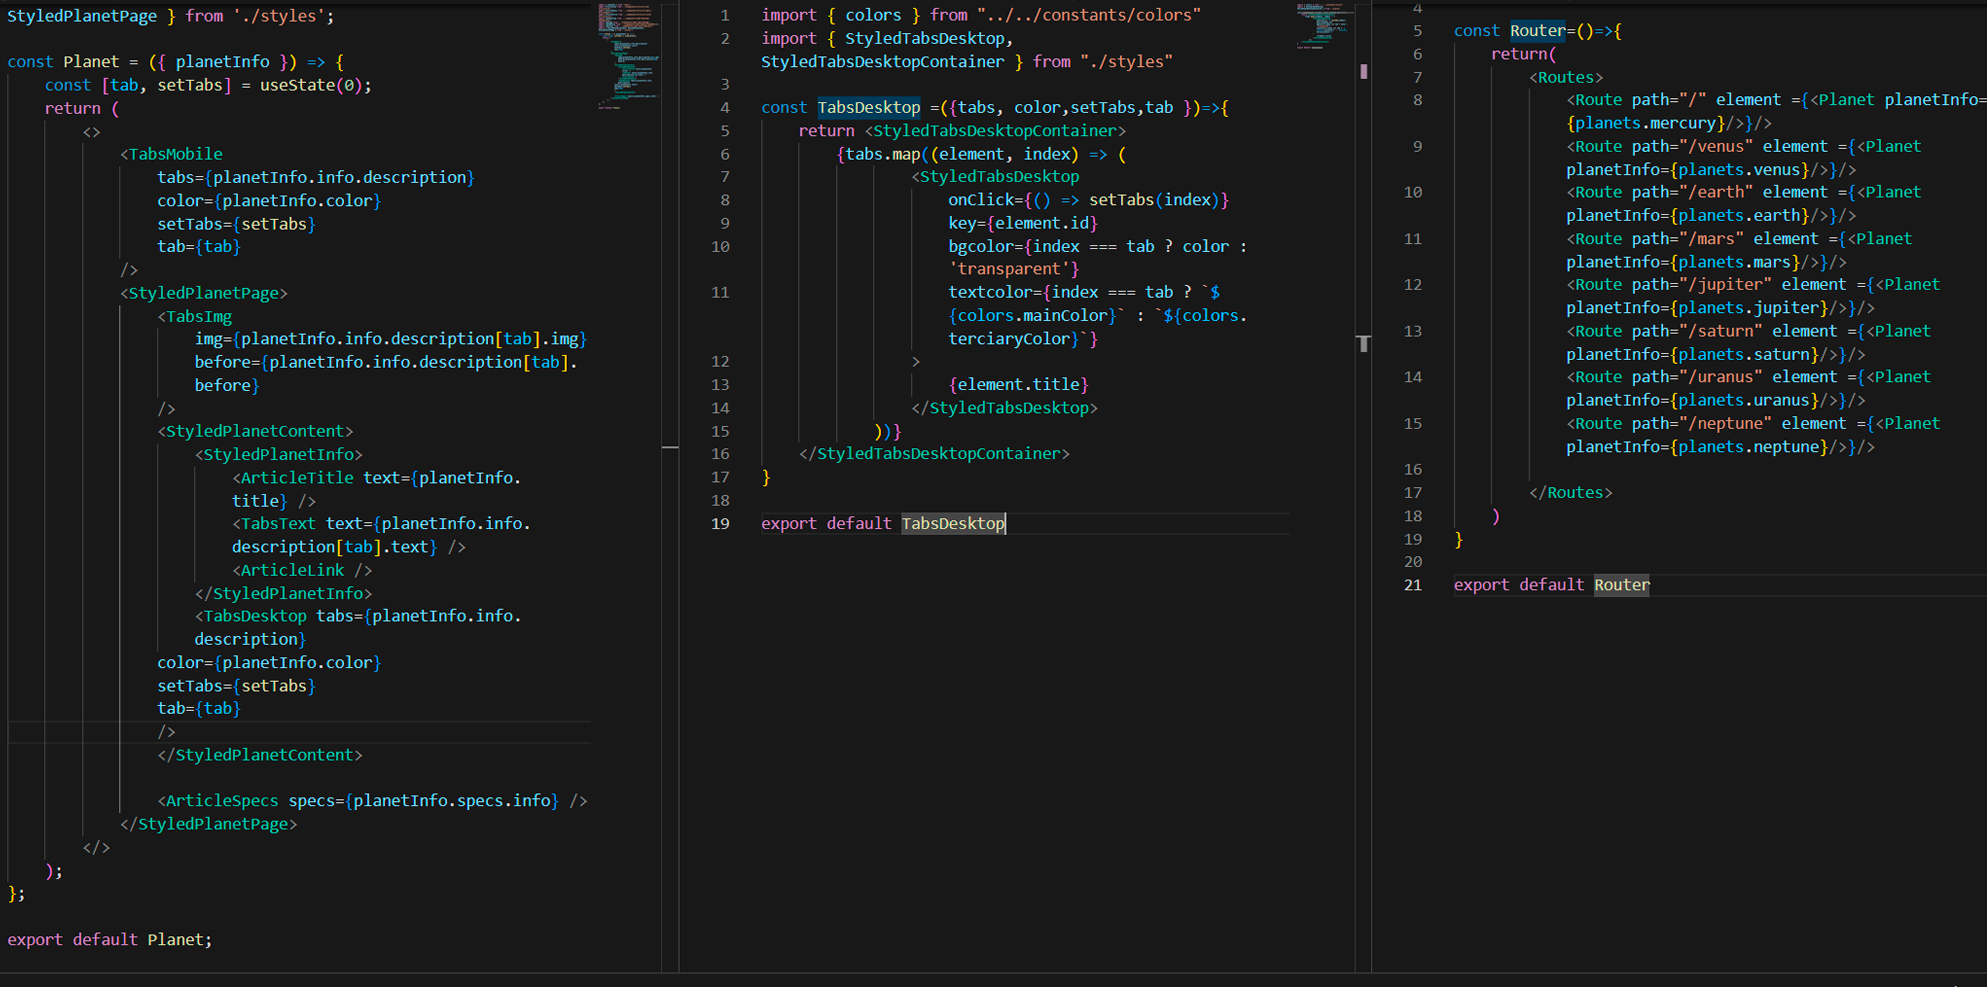
Task: Click 'export default Planet;' text
Action: pos(110,939)
